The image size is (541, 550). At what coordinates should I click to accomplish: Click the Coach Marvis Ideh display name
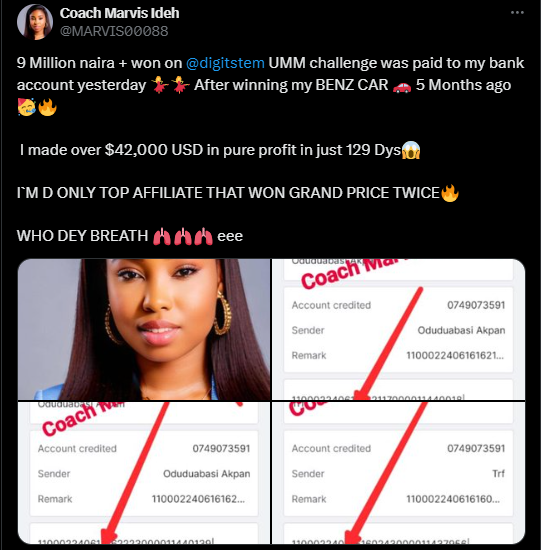[x=119, y=13]
